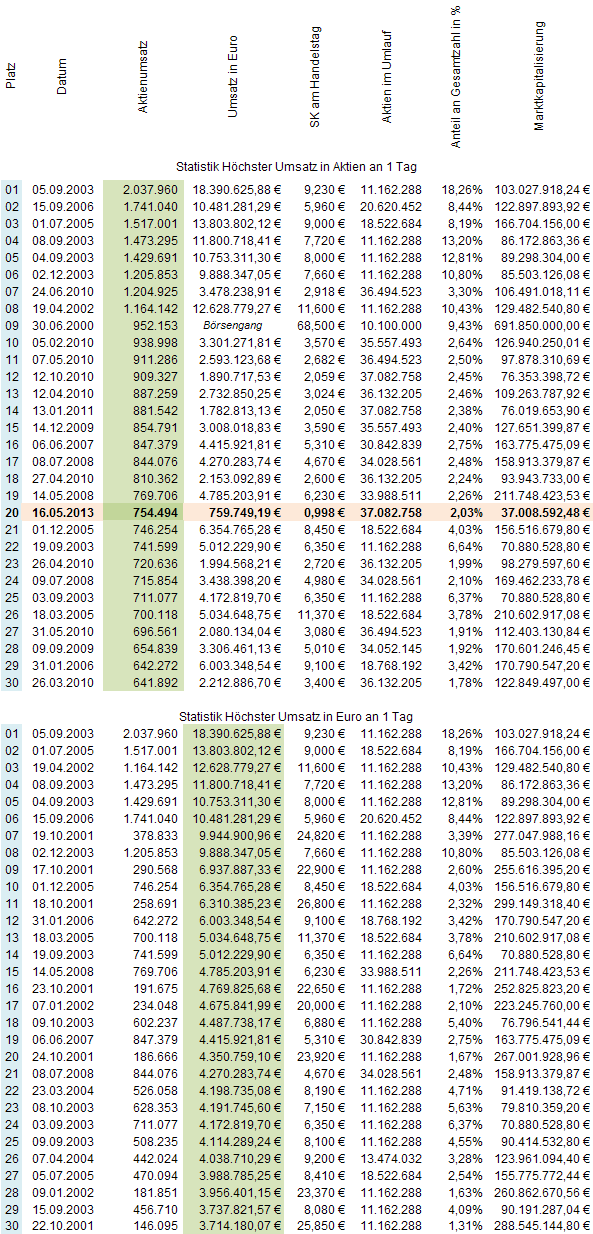Image resolution: width=593 pixels, height=1234 pixels.
Task: Click the date 31.05.2010
Action: (x=63, y=630)
